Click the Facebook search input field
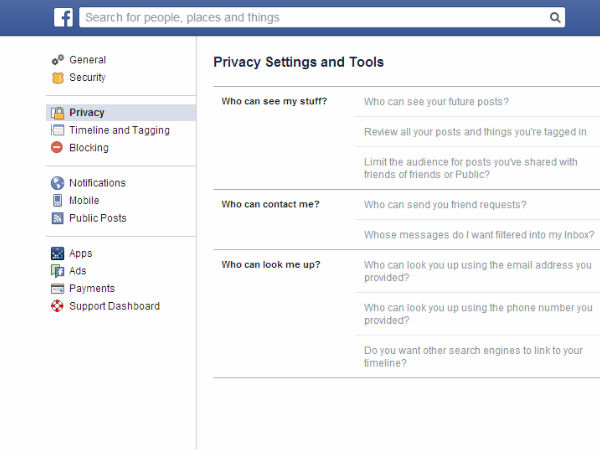This screenshot has width=600, height=450. [x=310, y=17]
